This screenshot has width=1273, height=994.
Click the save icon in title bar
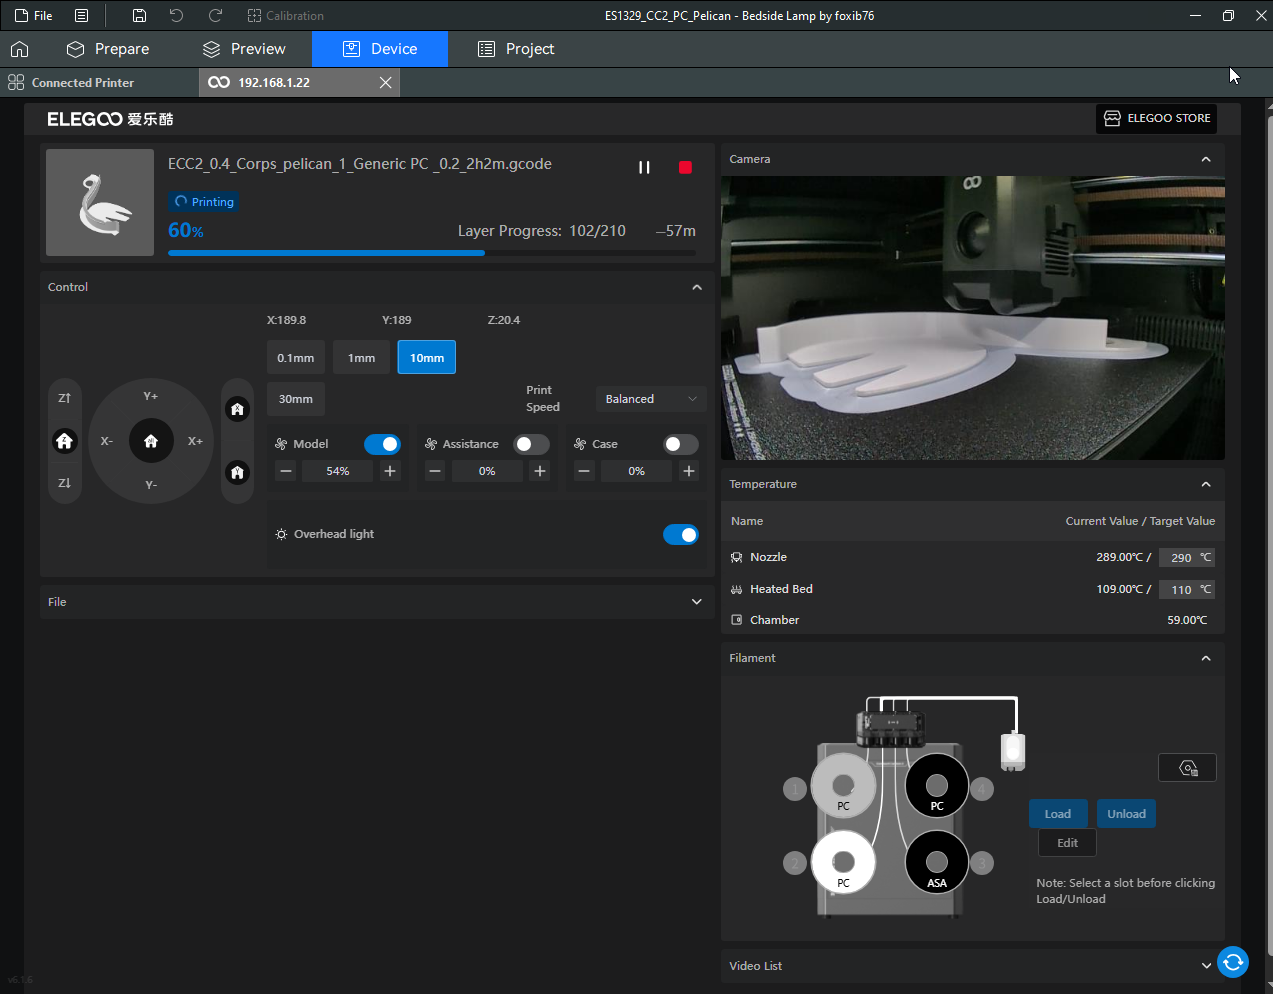(139, 16)
